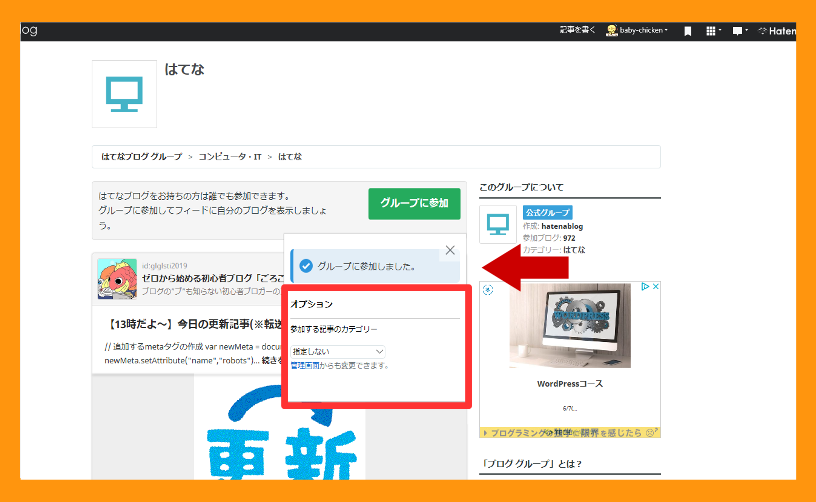This screenshot has width=816, height=502.
Task: Click the オプション heading in popup
Action: point(311,304)
